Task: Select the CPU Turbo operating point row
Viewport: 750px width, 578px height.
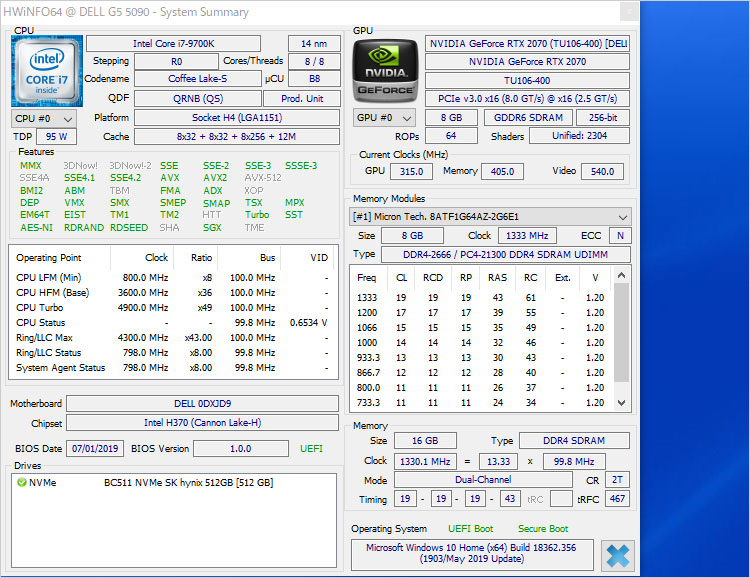Action: click(x=168, y=307)
